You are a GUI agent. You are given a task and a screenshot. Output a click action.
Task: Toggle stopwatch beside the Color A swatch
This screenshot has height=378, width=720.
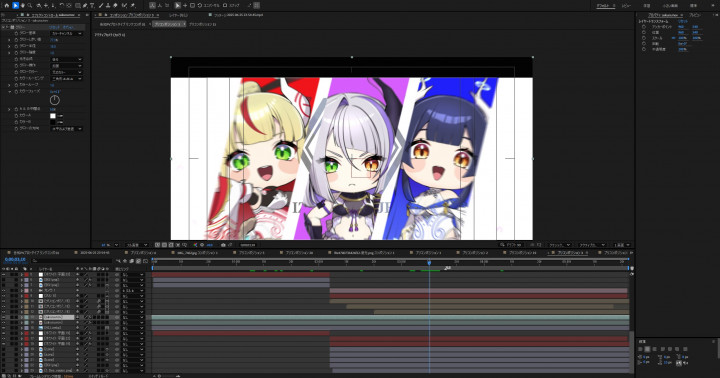(17, 116)
